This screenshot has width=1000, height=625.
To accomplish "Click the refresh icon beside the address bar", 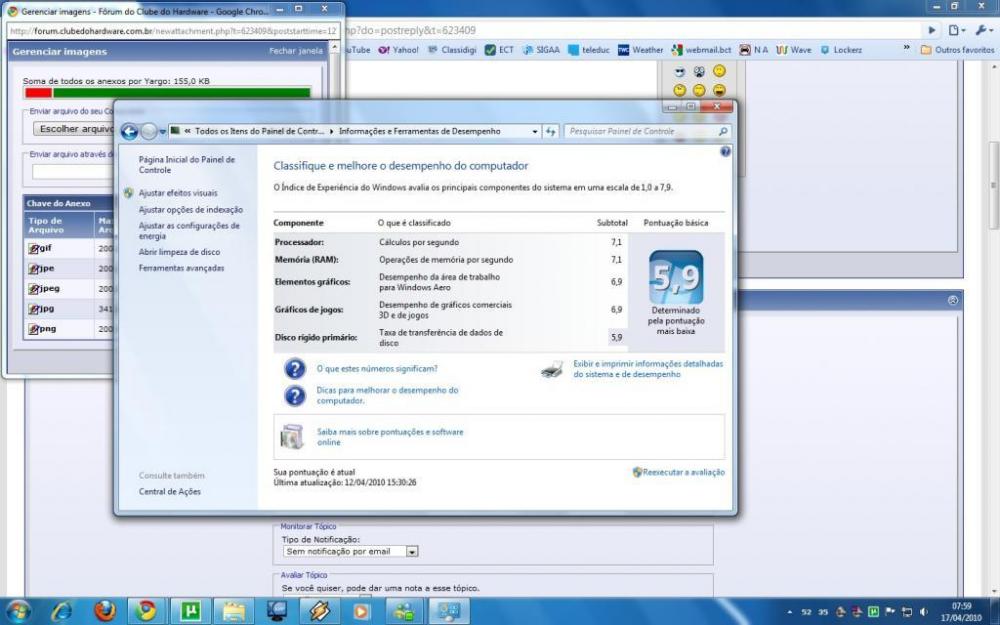I will 551,131.
